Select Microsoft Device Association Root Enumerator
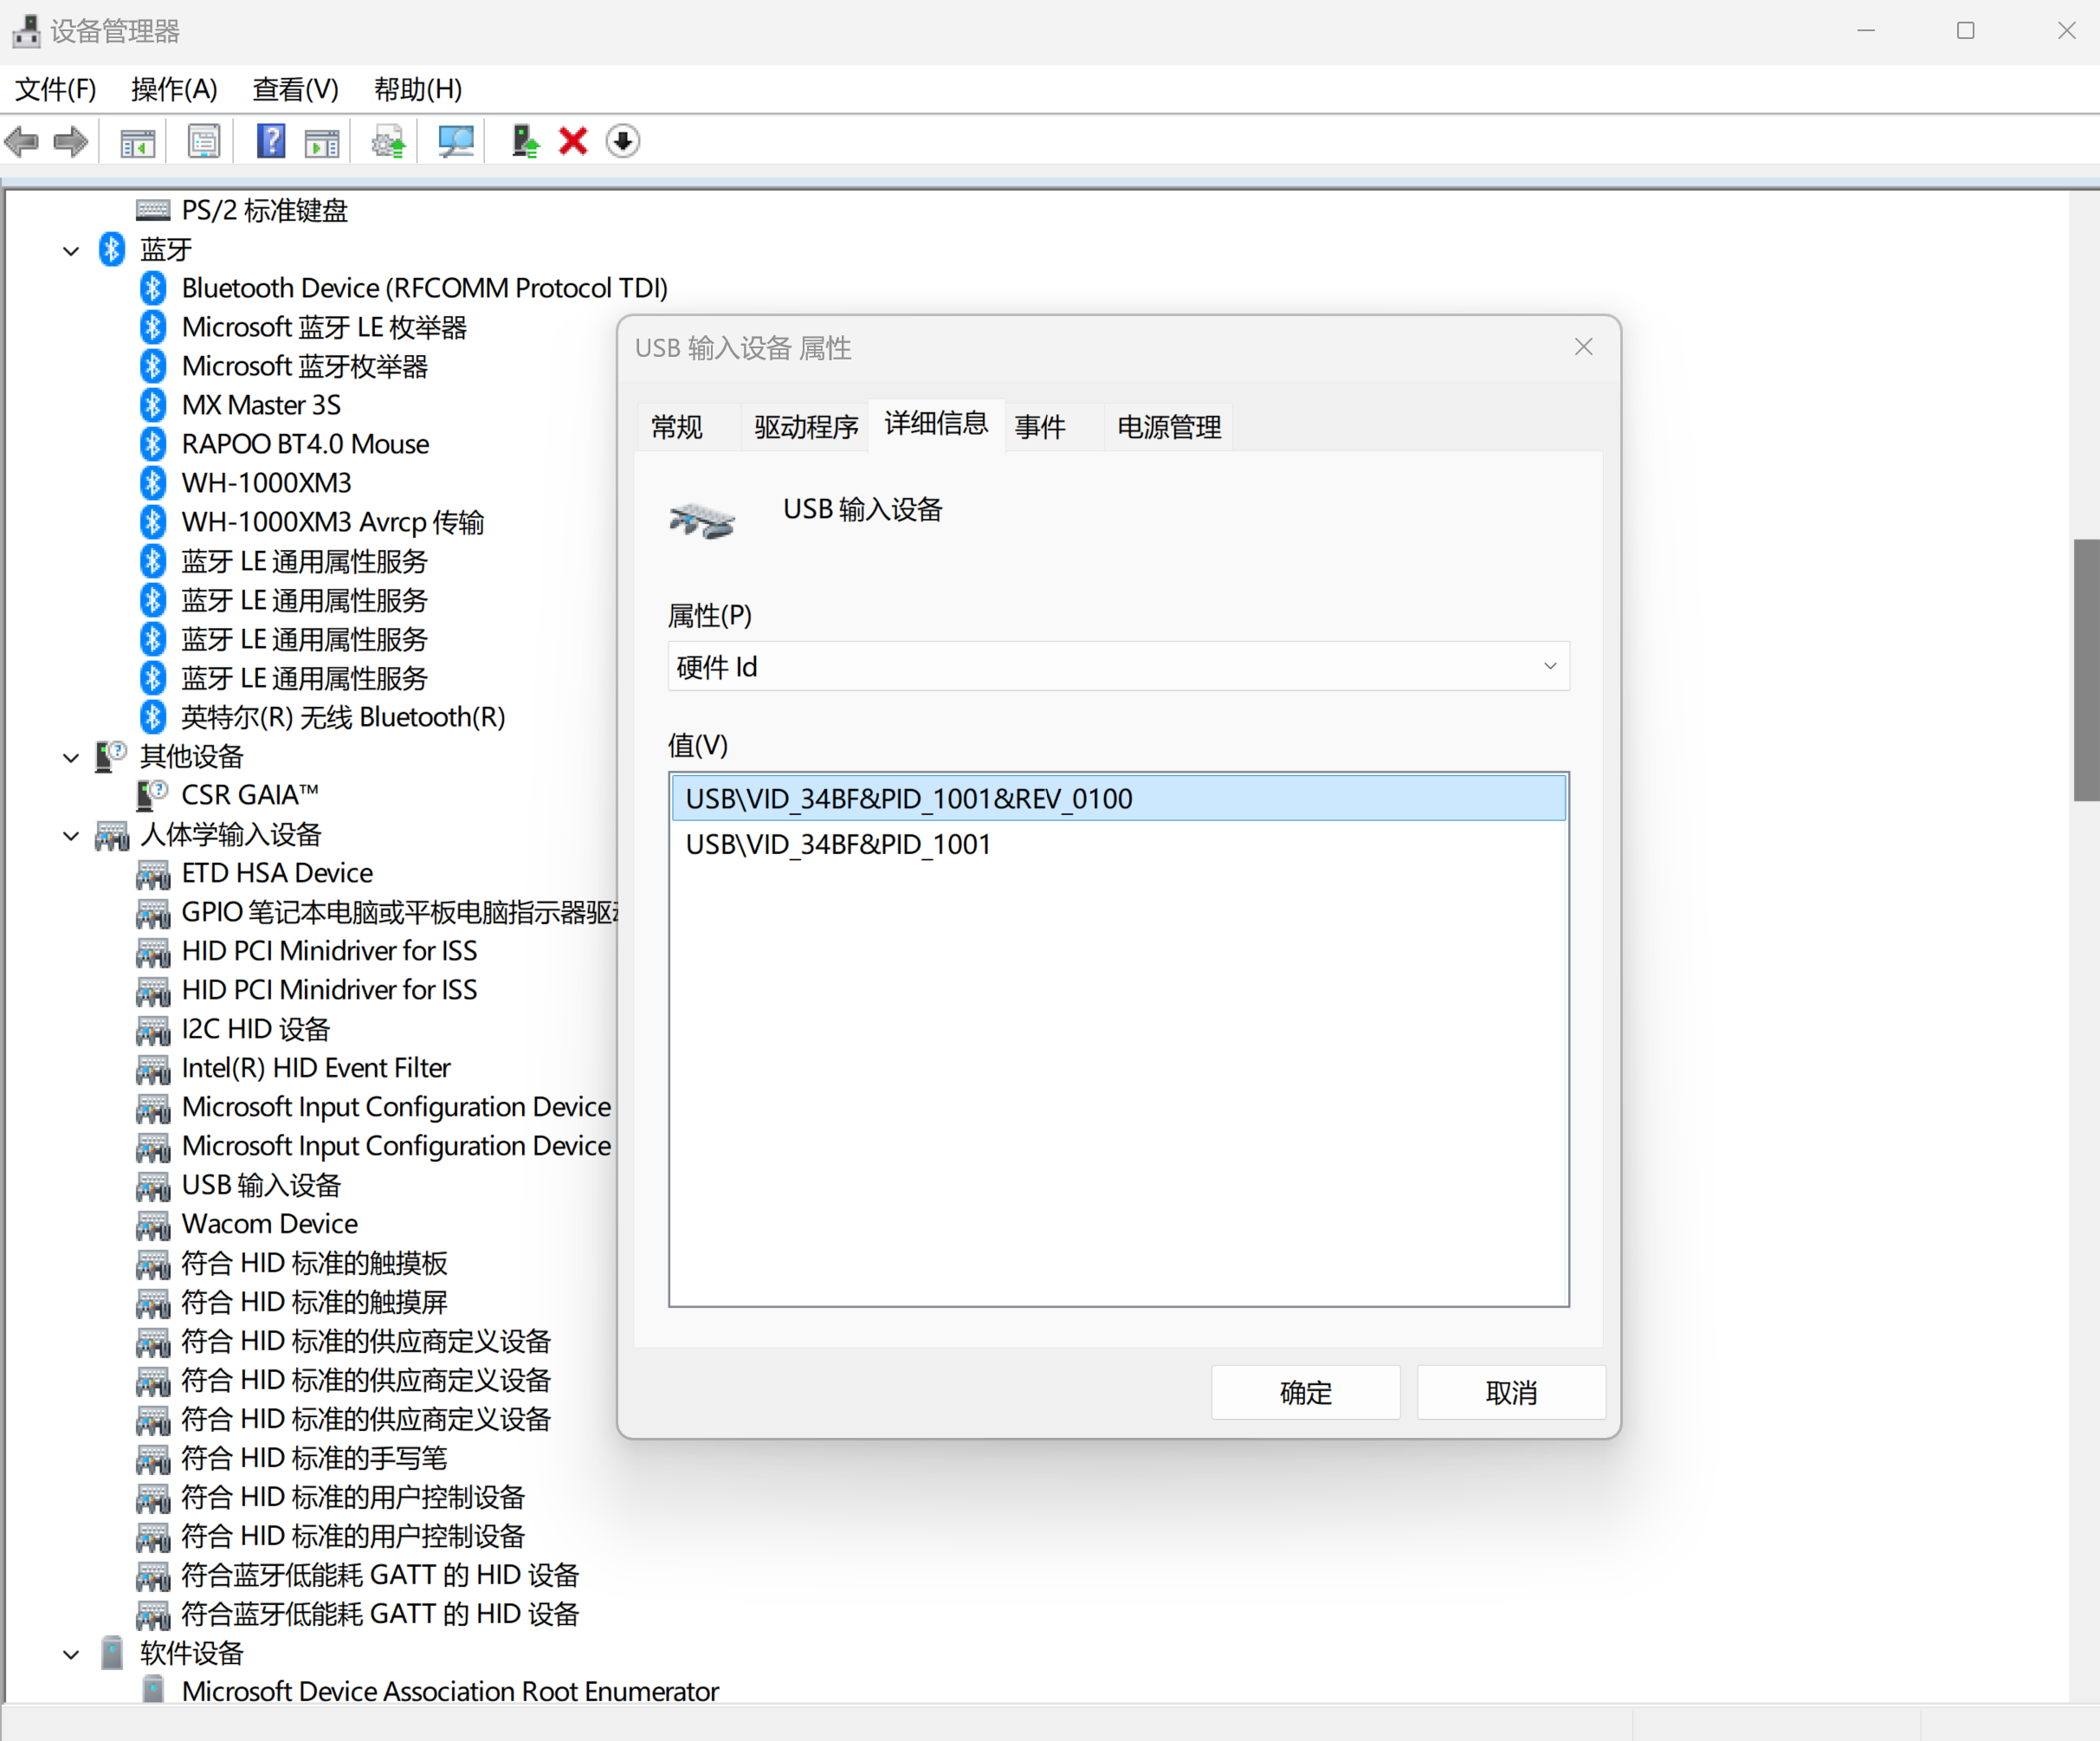The width and height of the screenshot is (2100, 1741). point(450,1691)
